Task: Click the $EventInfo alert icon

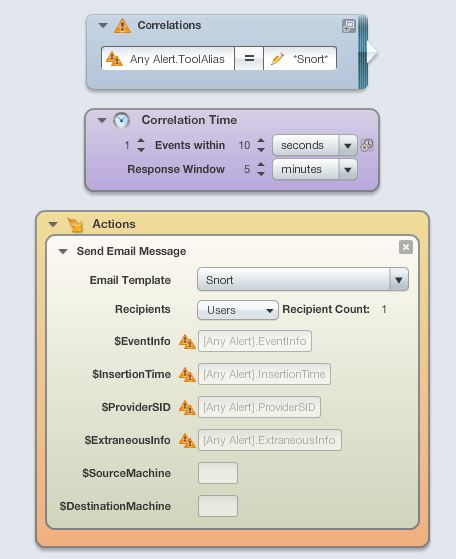Action: pyautogui.click(x=187, y=342)
